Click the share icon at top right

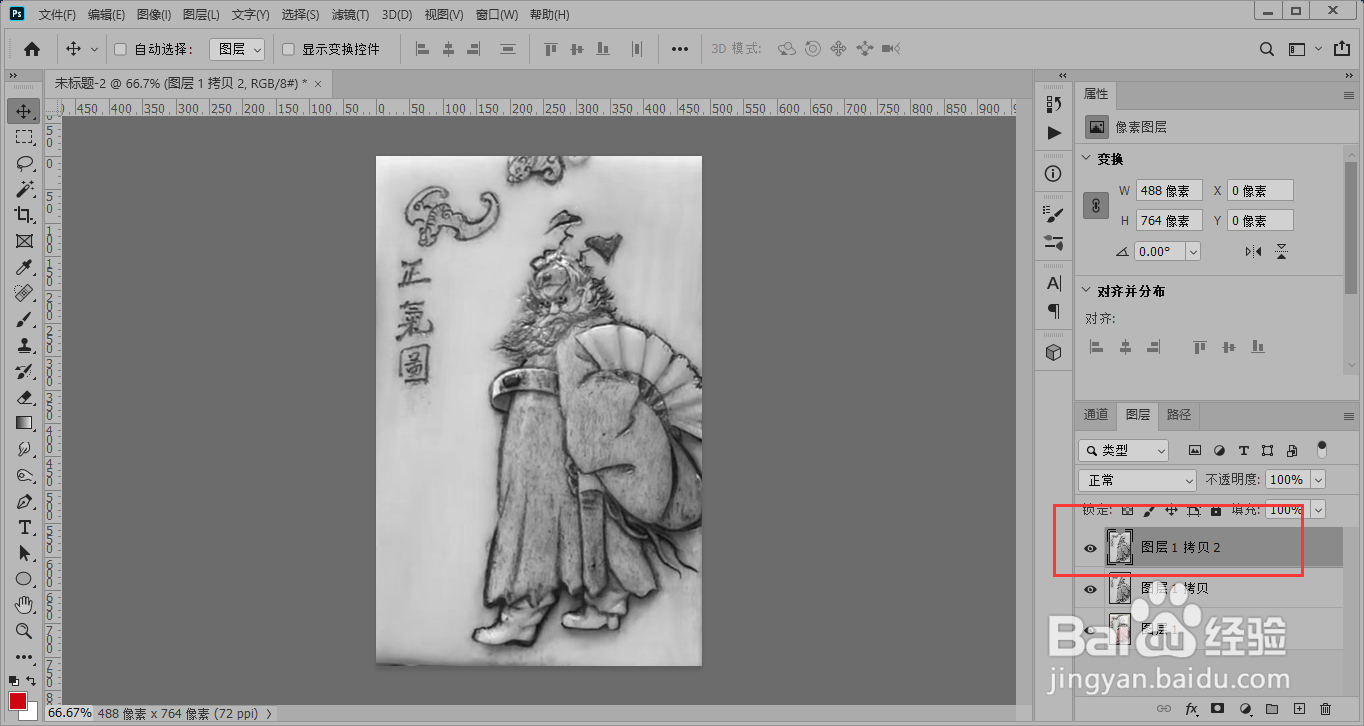[1342, 49]
